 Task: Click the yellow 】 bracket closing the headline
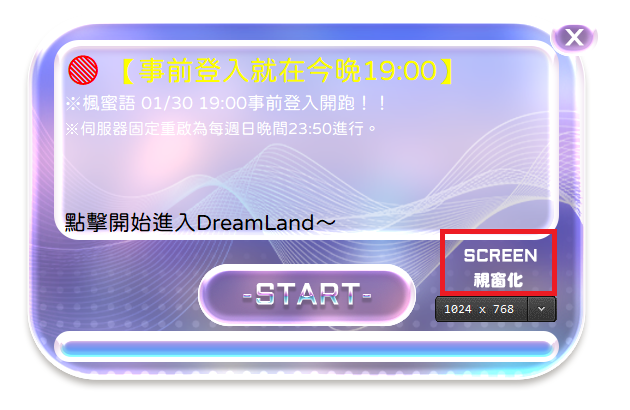[447, 71]
